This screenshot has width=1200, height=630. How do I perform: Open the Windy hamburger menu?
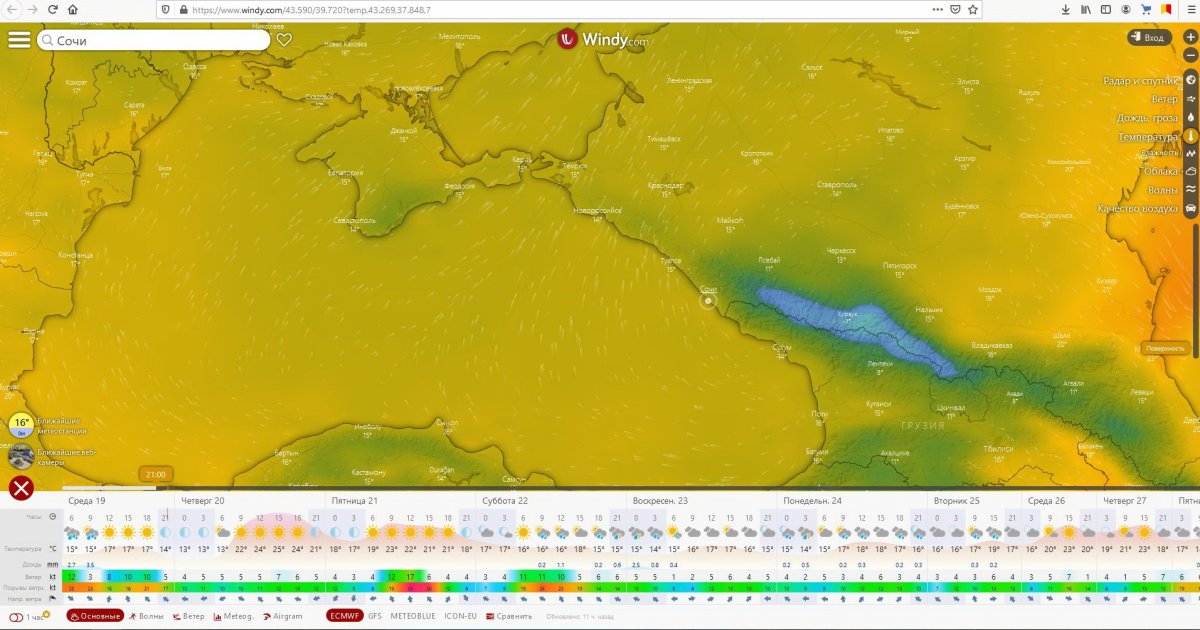point(19,40)
